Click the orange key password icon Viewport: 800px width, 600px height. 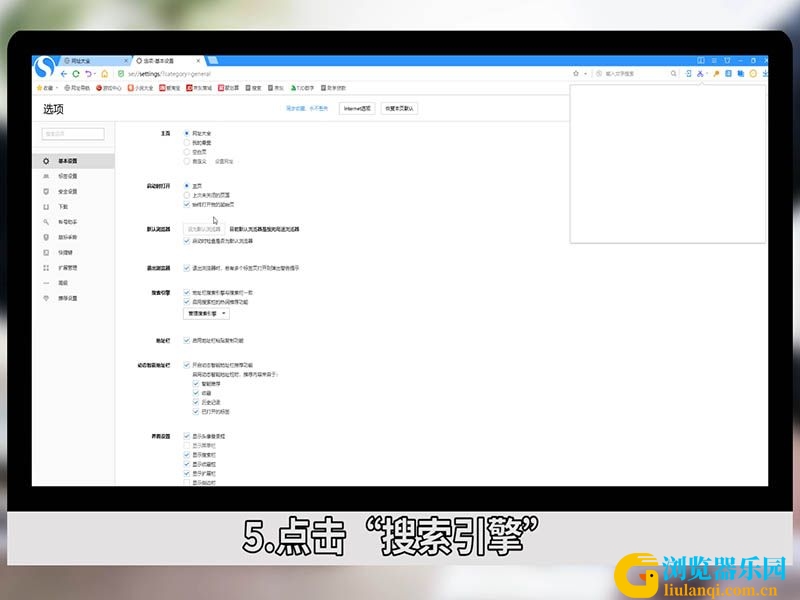[x=716, y=73]
